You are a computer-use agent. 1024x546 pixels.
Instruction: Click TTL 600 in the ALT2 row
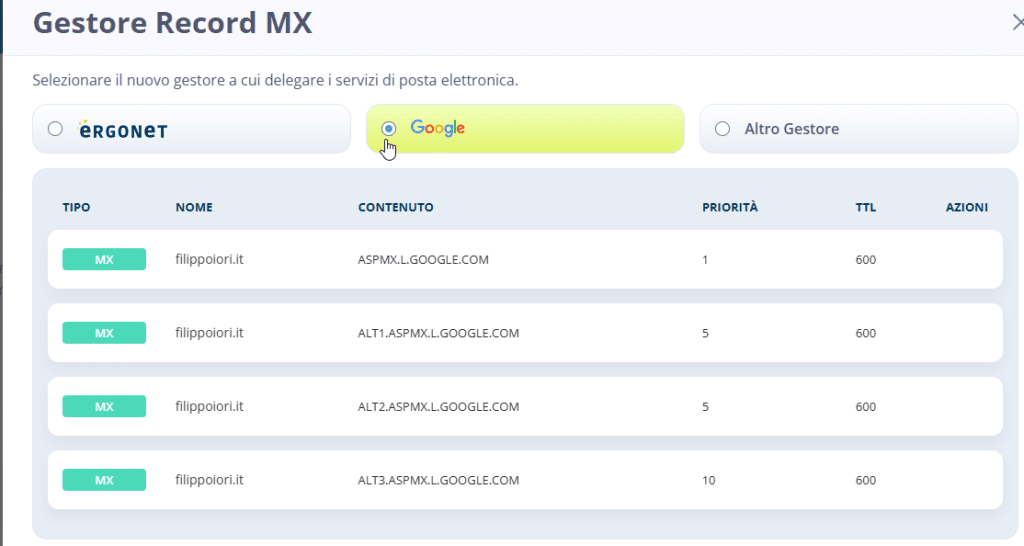(x=866, y=406)
